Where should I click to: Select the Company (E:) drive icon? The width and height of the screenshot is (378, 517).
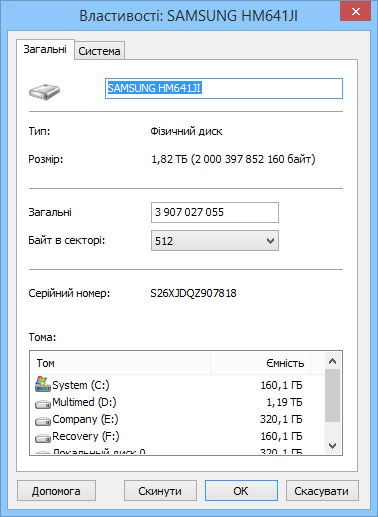point(43,421)
